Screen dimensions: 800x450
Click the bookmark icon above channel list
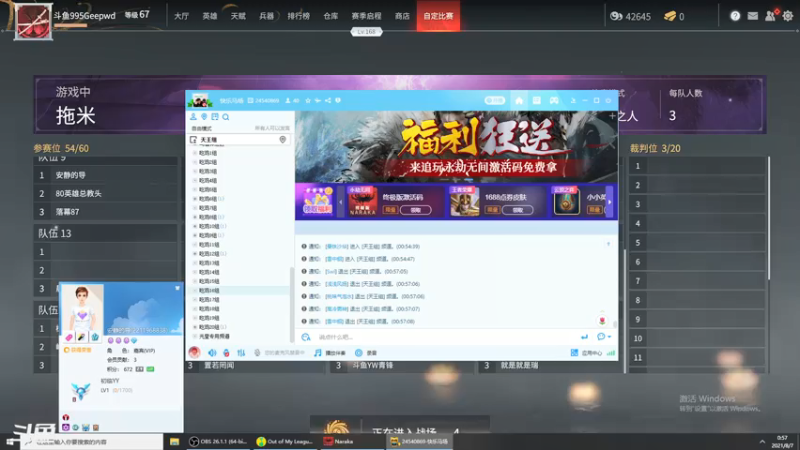pyautogui.click(x=215, y=117)
